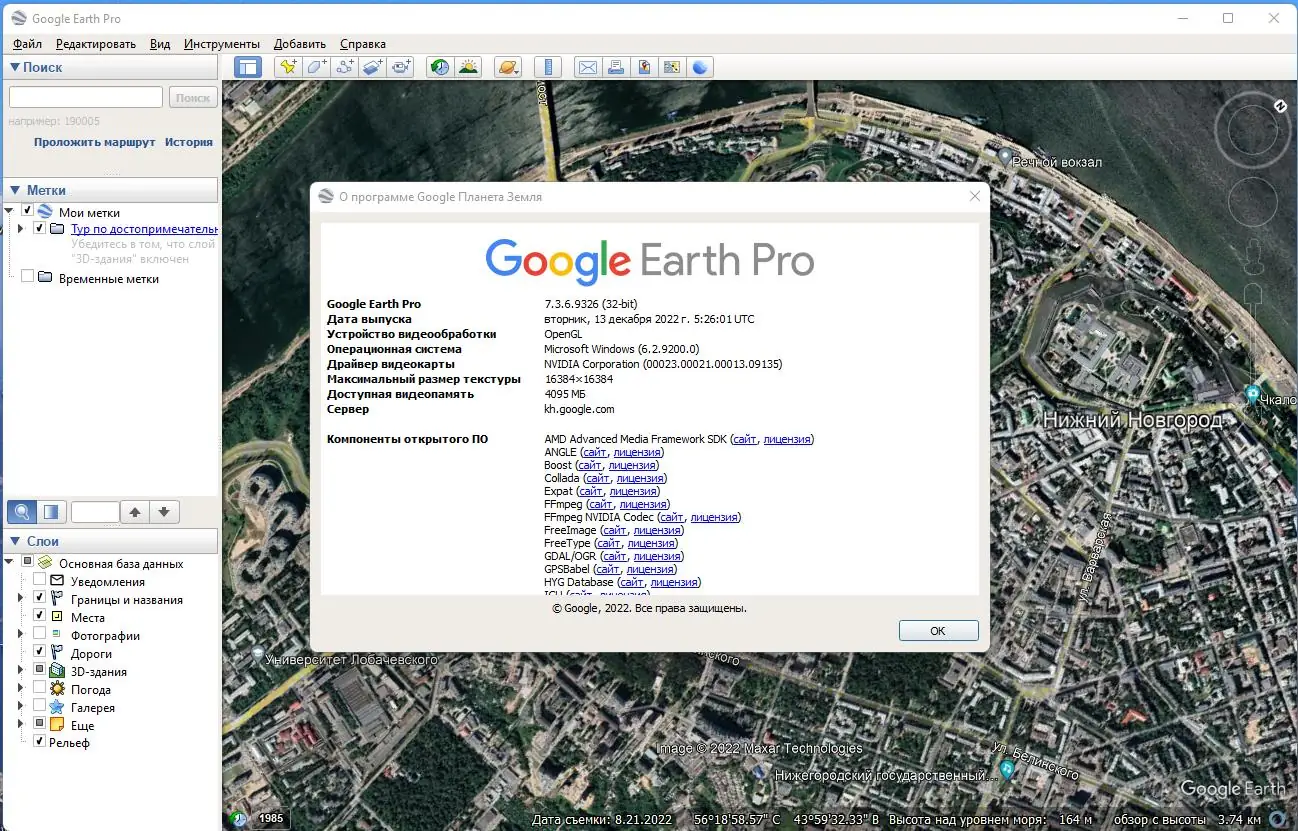Open the Ruler measurement tool
1298x831 pixels.
(548, 67)
